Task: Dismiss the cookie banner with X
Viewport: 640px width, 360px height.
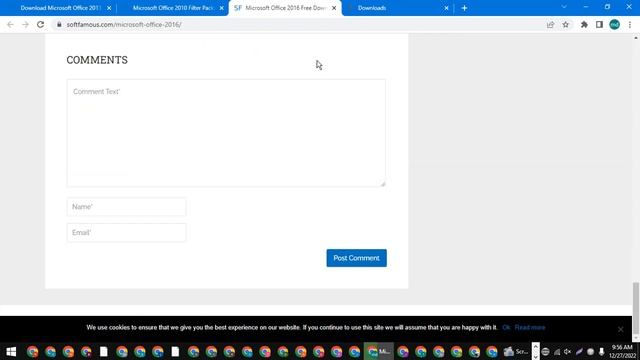Action: pos(620,329)
